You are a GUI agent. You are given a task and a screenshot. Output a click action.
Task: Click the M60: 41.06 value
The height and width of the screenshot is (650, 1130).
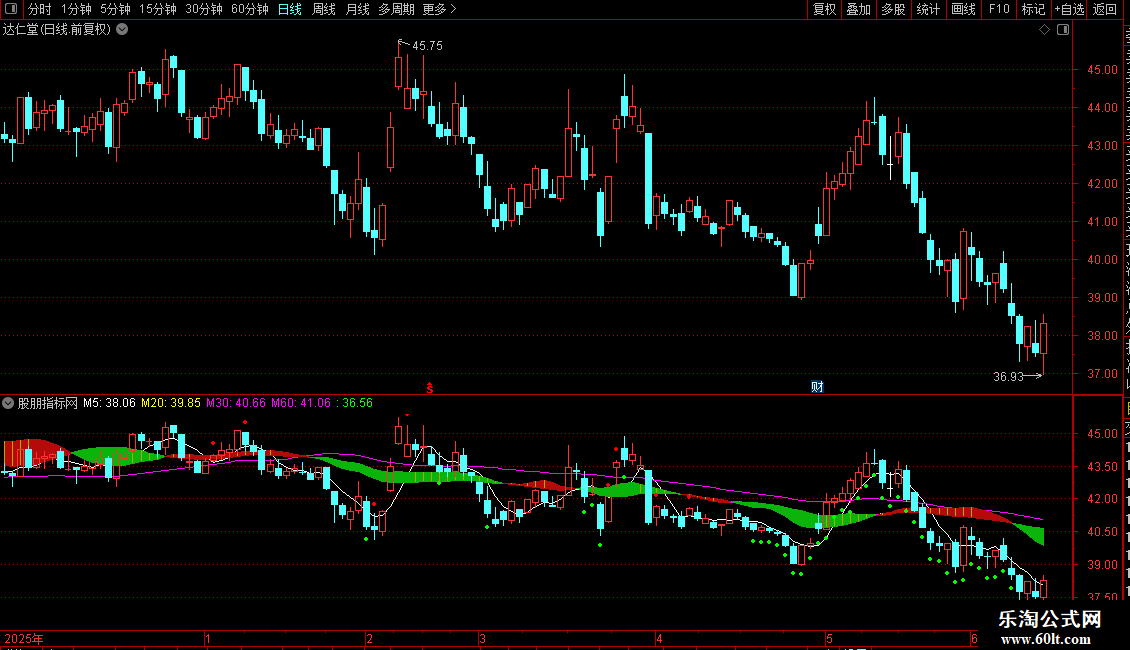[x=301, y=403]
